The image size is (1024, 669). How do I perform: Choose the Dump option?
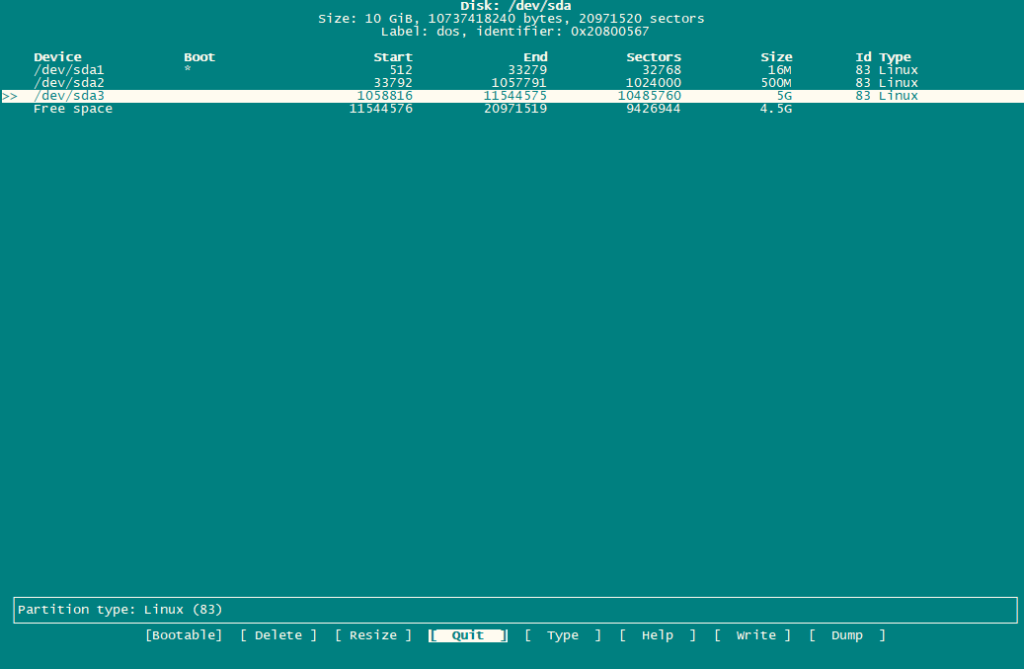847,635
